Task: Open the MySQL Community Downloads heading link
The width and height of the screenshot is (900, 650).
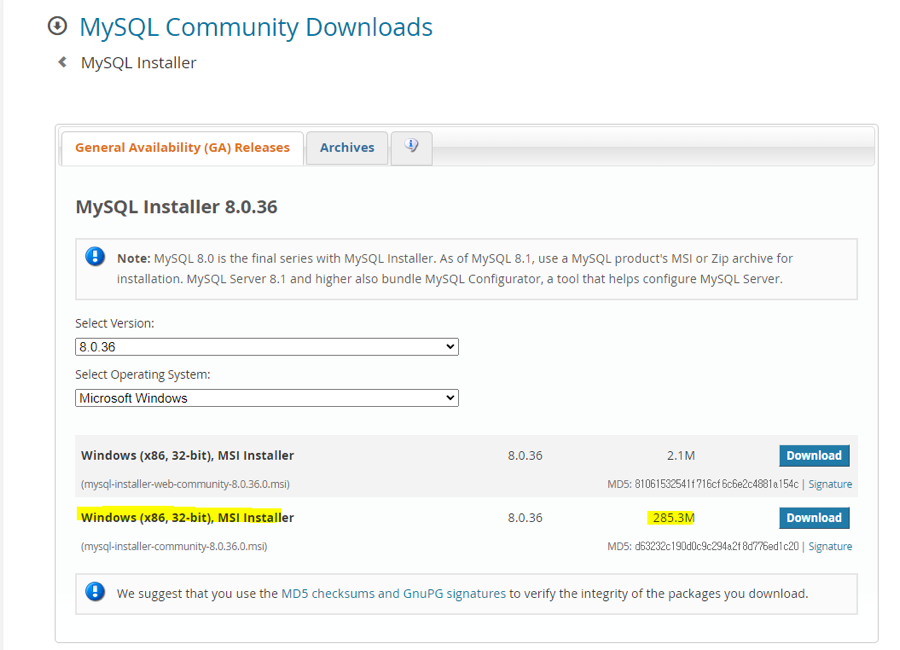Action: (x=256, y=27)
